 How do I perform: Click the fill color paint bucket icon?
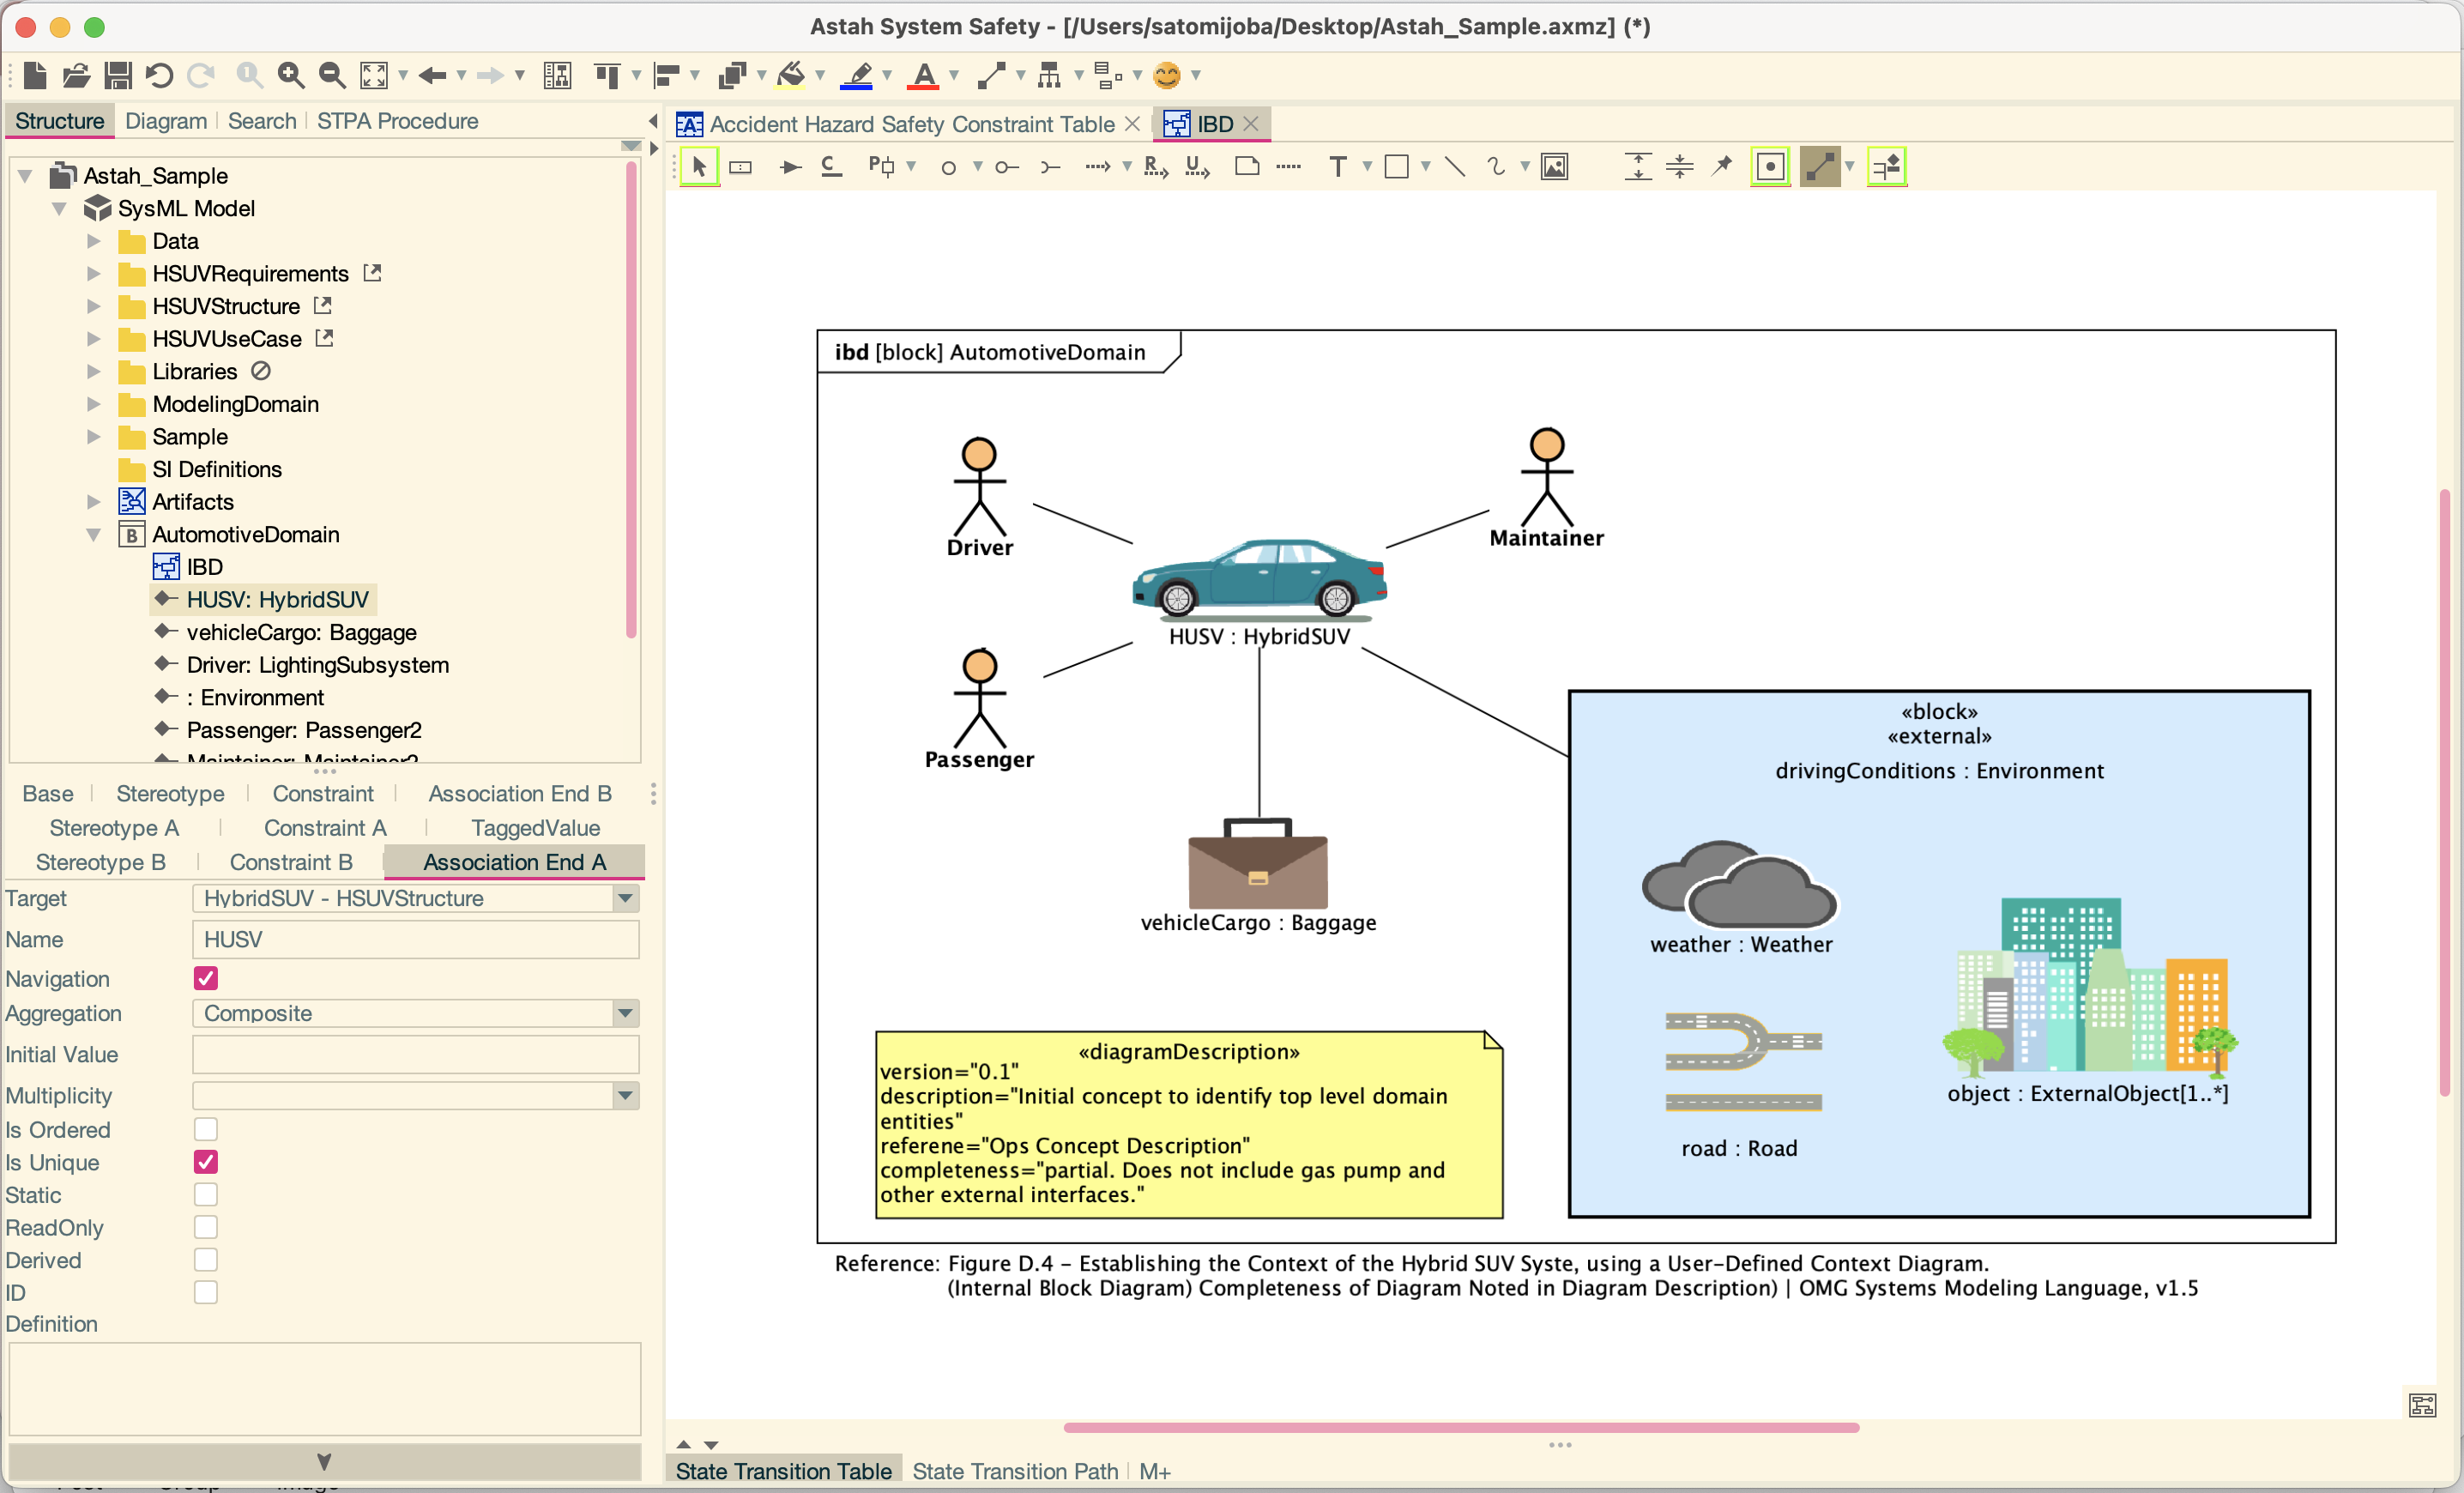(x=791, y=75)
